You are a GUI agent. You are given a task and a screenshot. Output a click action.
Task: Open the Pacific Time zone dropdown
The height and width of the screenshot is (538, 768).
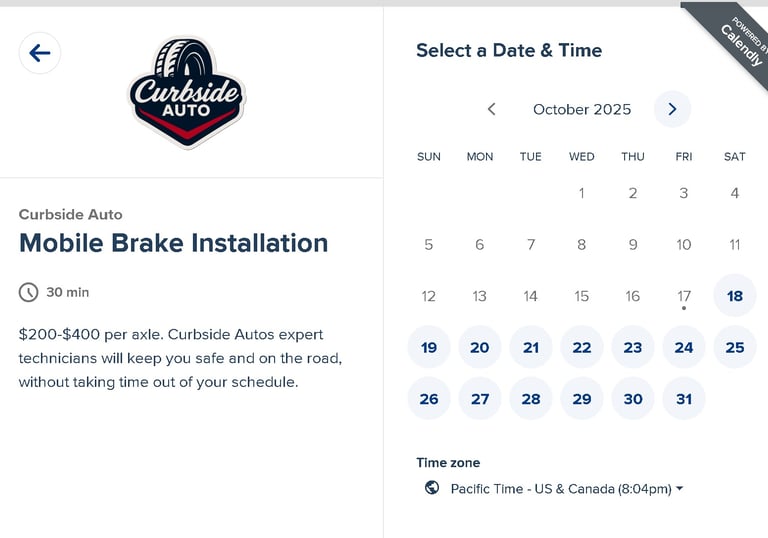click(x=560, y=489)
